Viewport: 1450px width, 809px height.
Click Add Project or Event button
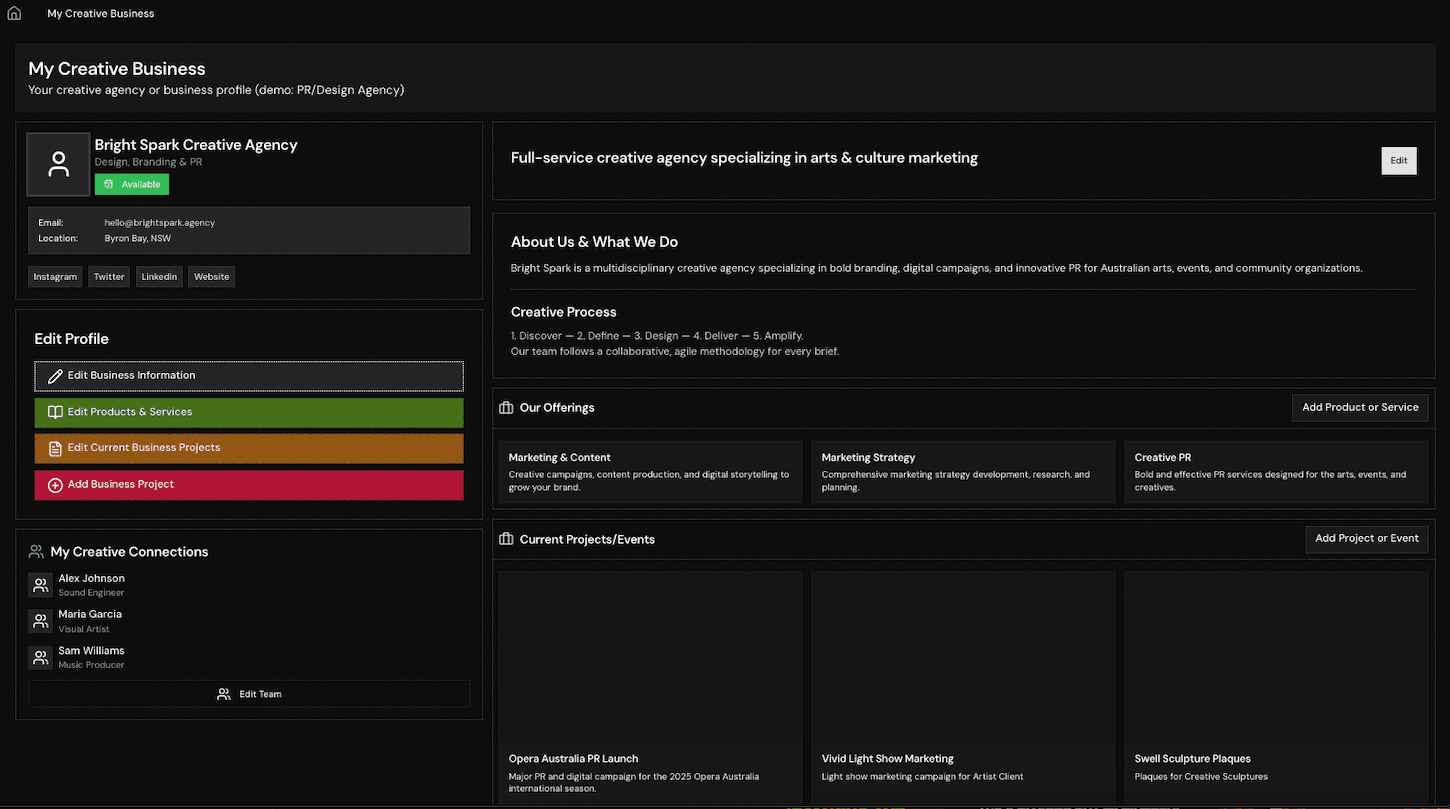point(1367,539)
